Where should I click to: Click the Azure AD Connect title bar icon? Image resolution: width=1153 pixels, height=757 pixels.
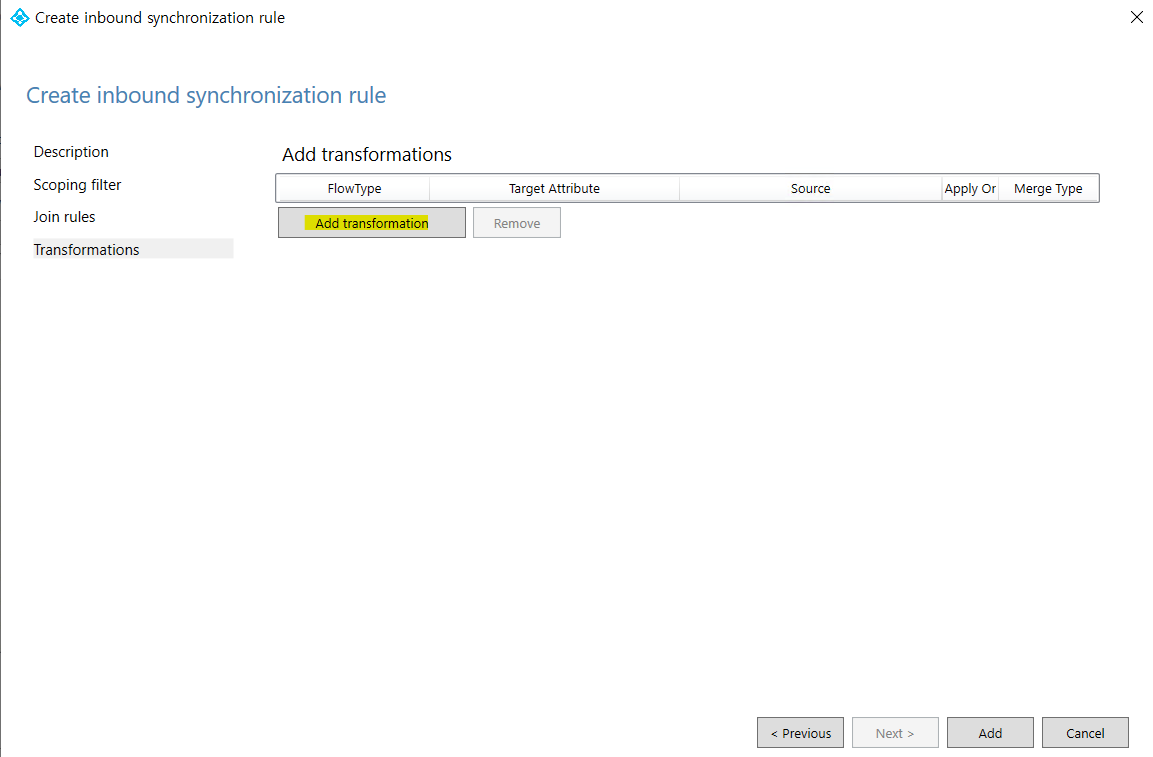20,17
